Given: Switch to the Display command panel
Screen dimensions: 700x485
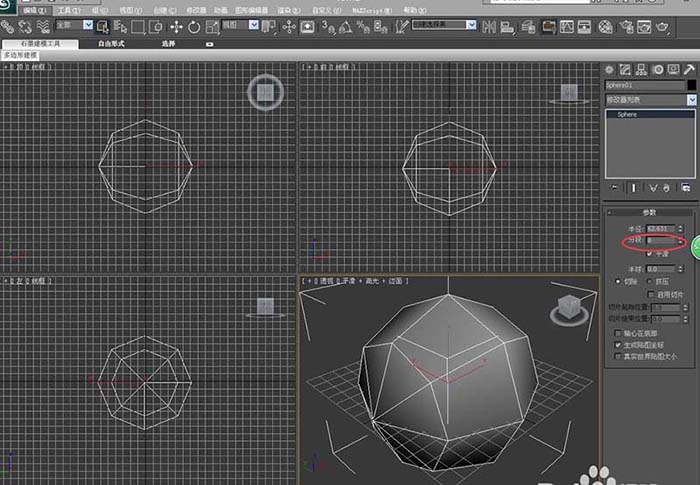Looking at the screenshot, I should click(x=674, y=69).
